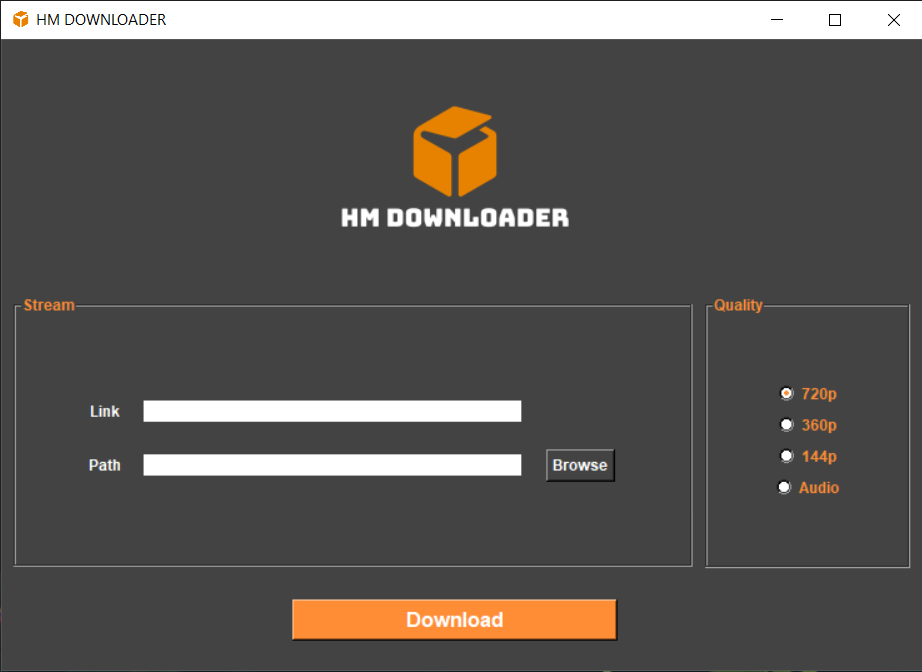922x672 pixels.
Task: Click the HM DOWNLOADER logo text
Action: [455, 218]
